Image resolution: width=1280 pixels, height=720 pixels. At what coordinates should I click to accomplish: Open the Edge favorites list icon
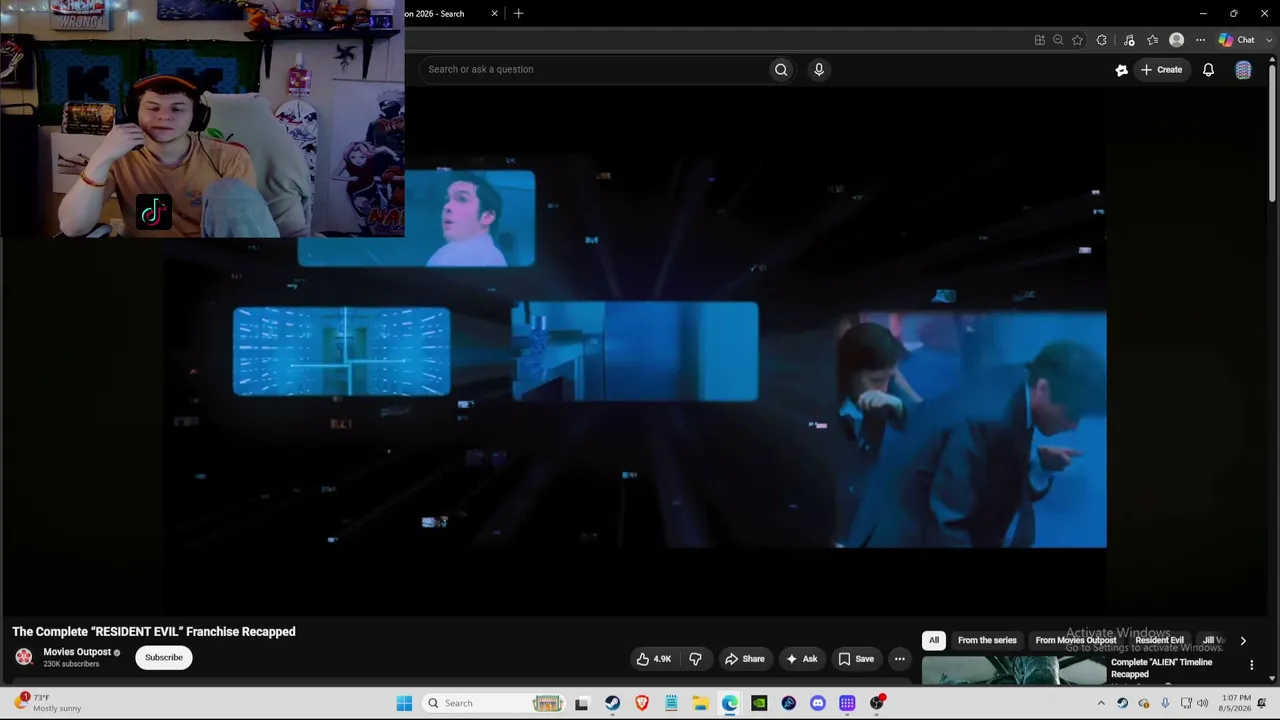click(x=1153, y=40)
